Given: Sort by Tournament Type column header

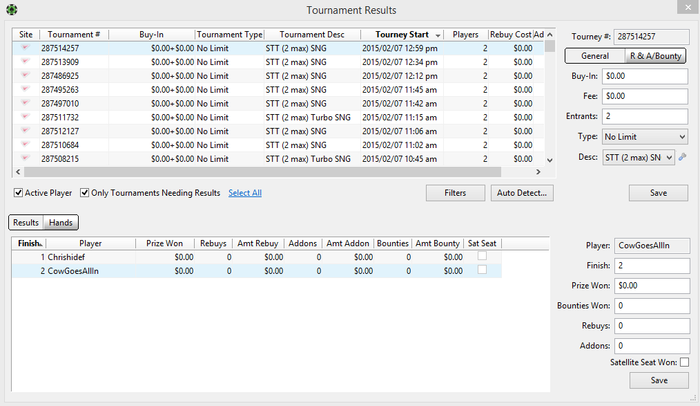Looking at the screenshot, I should click(x=229, y=34).
